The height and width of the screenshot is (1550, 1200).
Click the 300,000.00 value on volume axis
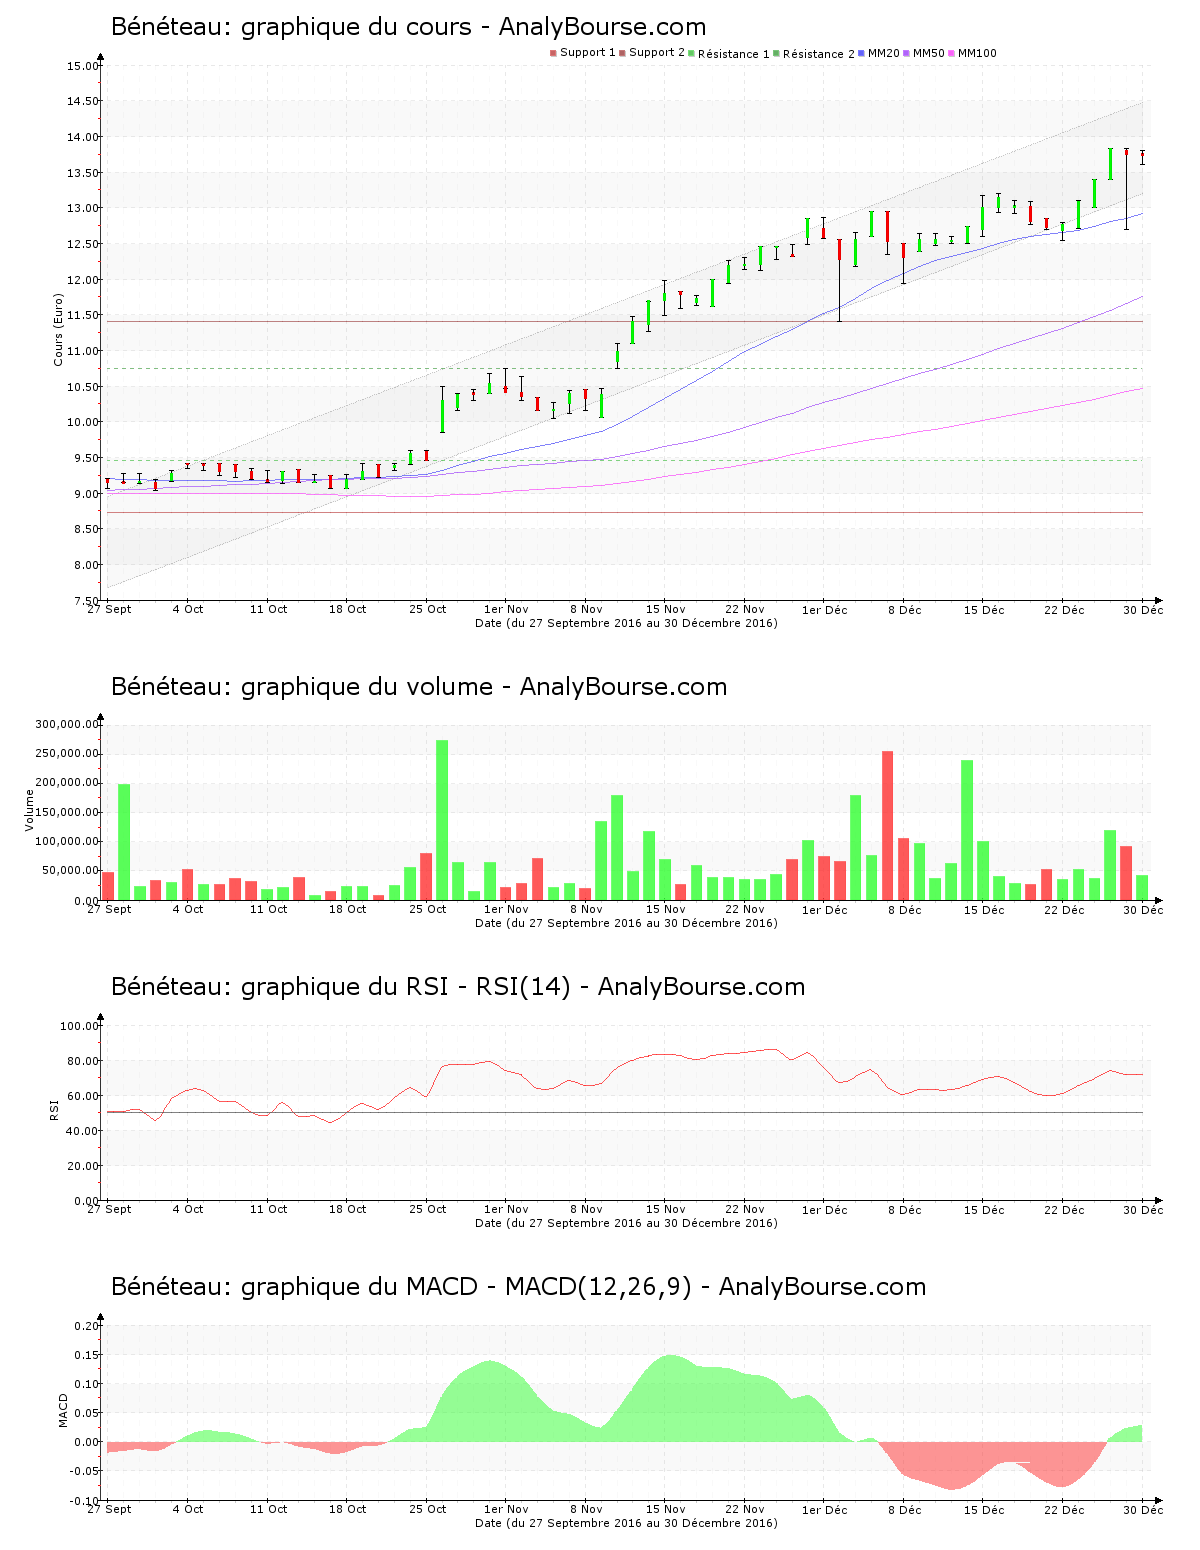click(x=66, y=724)
